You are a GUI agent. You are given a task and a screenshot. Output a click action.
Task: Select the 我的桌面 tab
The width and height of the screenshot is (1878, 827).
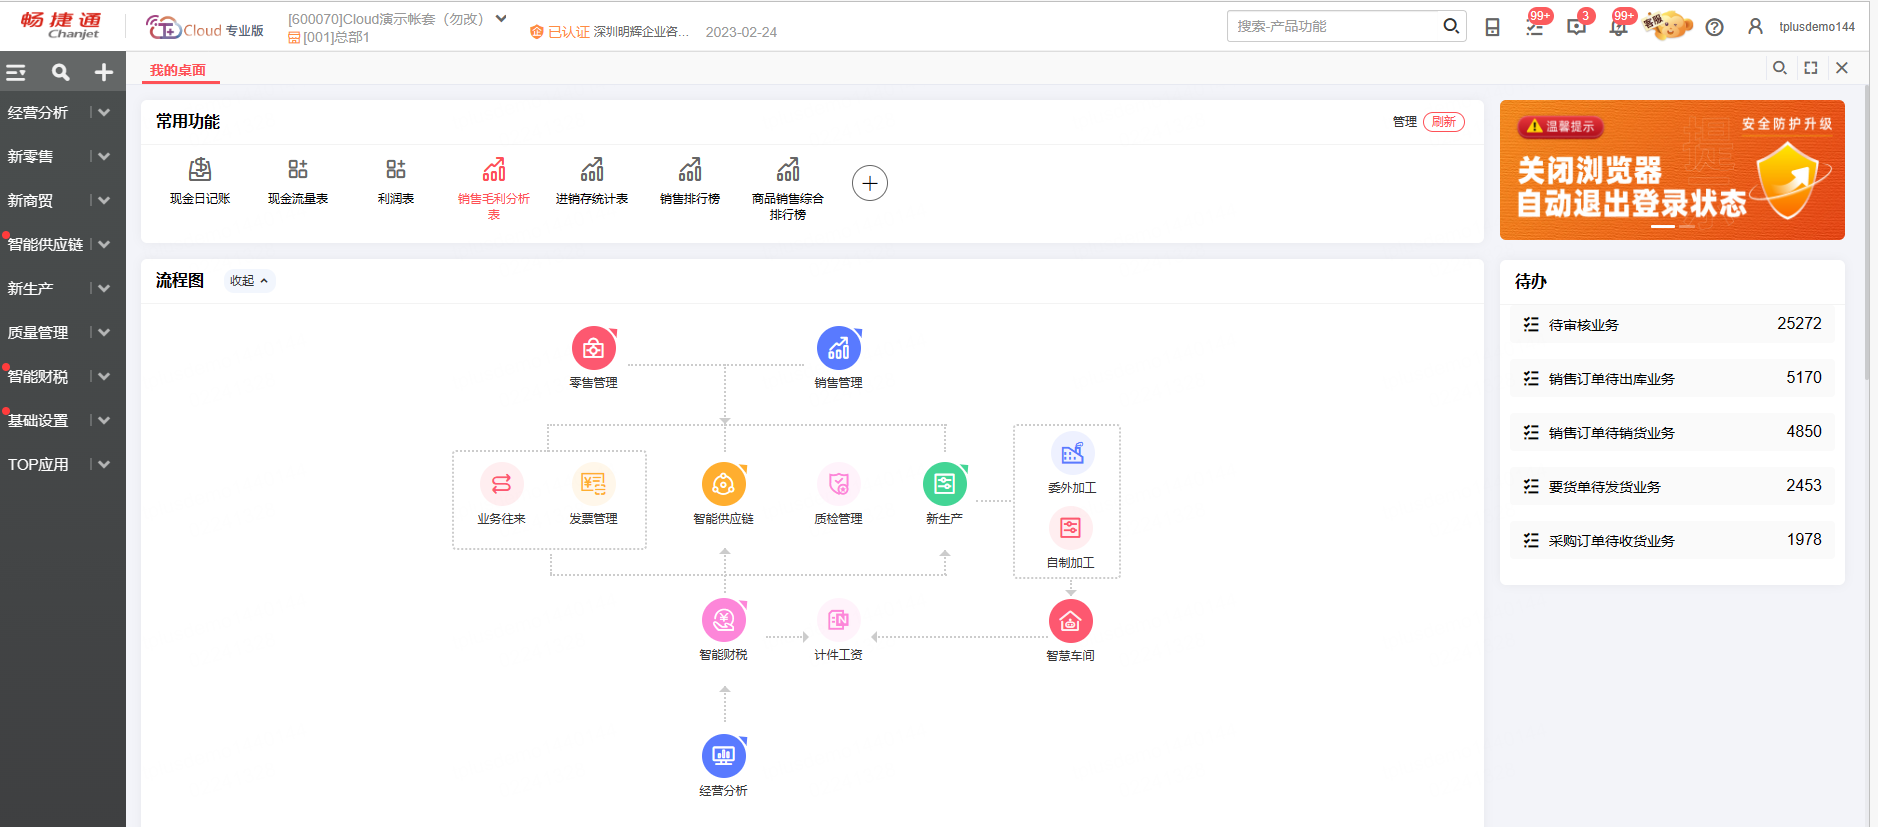(178, 70)
